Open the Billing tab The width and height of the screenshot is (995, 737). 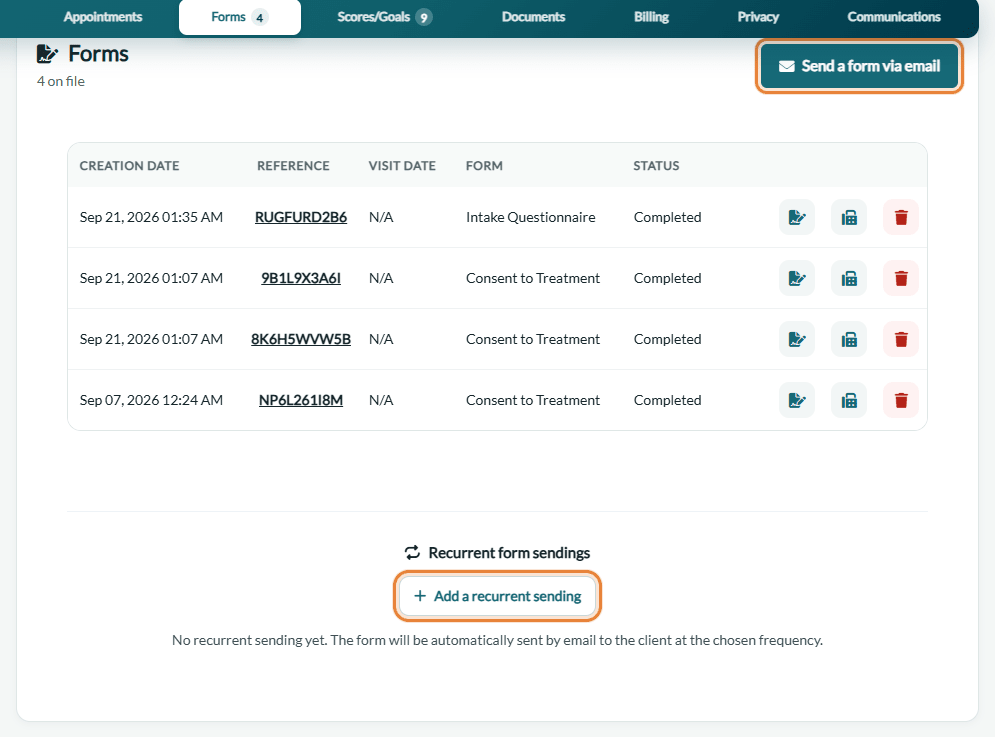pyautogui.click(x=651, y=17)
